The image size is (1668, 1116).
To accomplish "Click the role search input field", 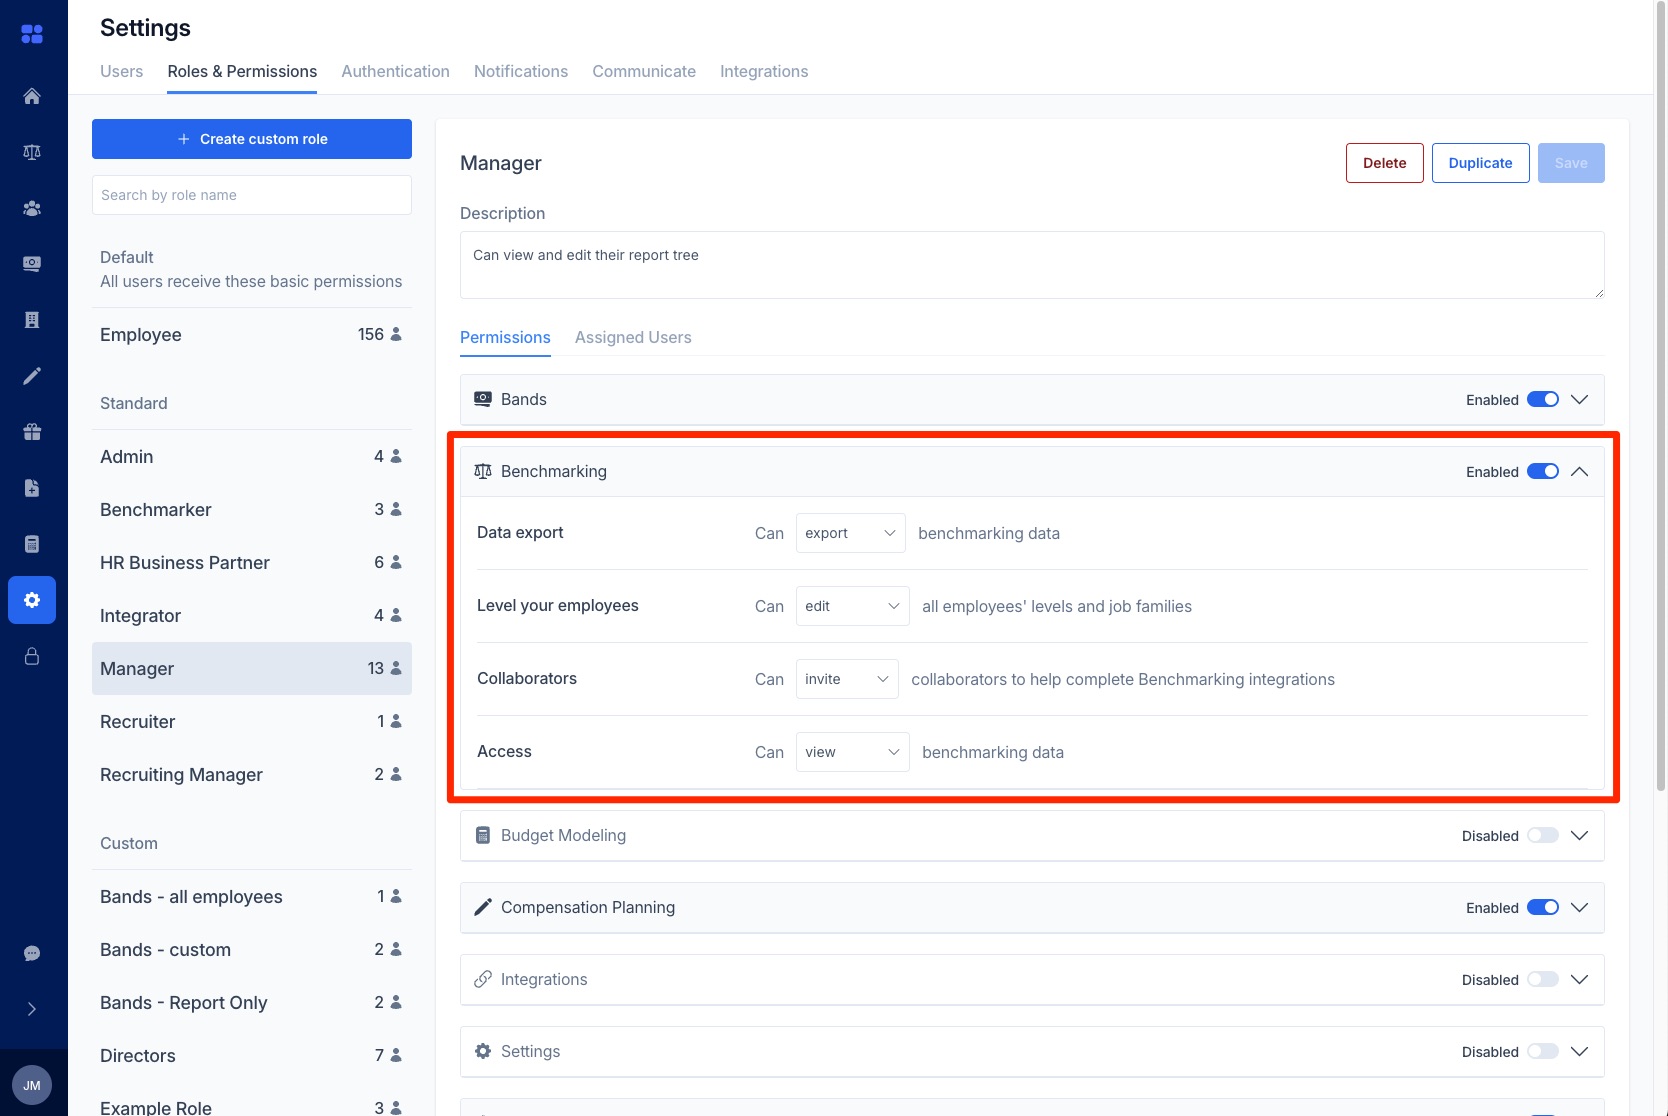I will coord(251,194).
